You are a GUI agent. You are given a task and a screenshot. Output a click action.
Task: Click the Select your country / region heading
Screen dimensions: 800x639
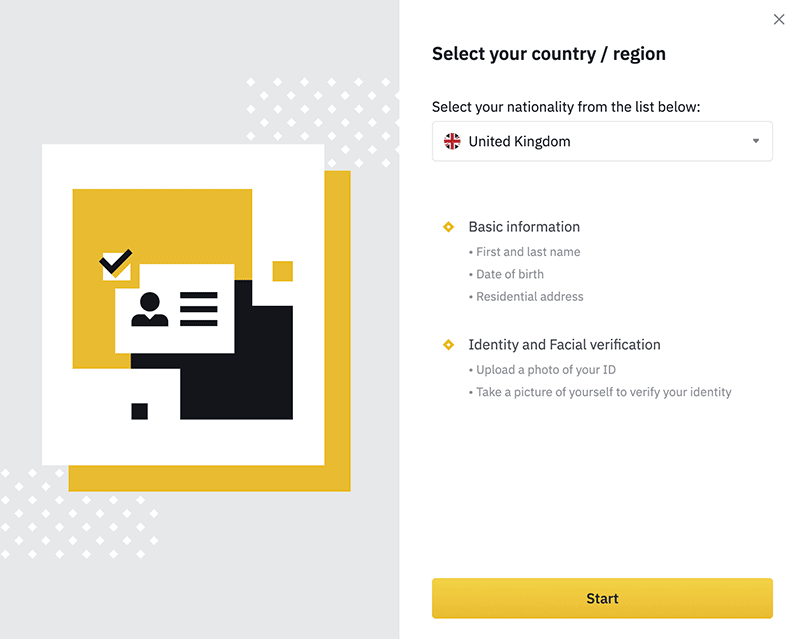[x=548, y=53]
